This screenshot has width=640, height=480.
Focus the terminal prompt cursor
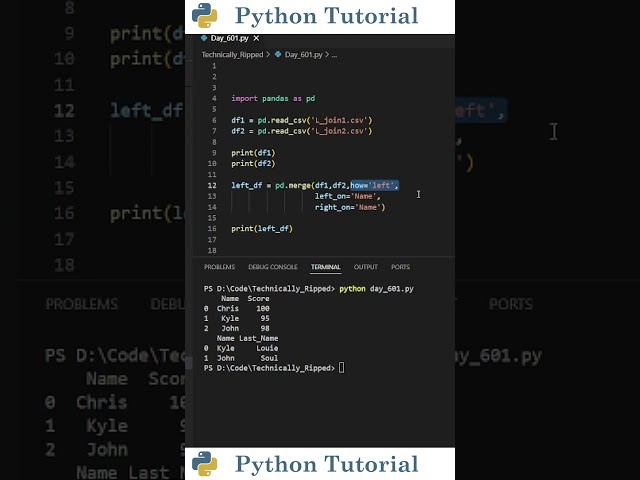click(342, 368)
